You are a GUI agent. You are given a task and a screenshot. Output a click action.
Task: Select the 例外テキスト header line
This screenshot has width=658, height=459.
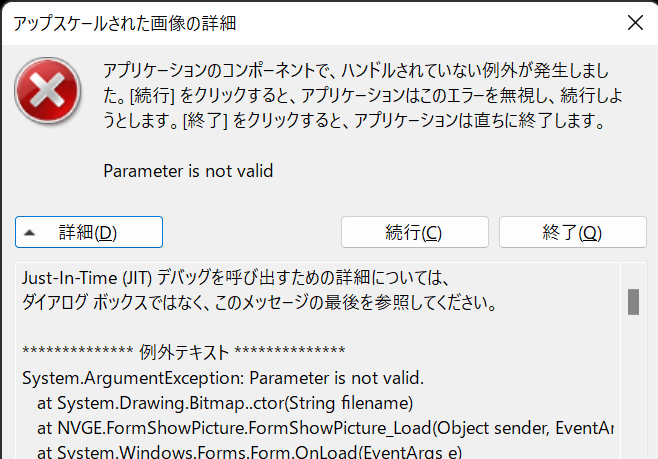click(184, 352)
